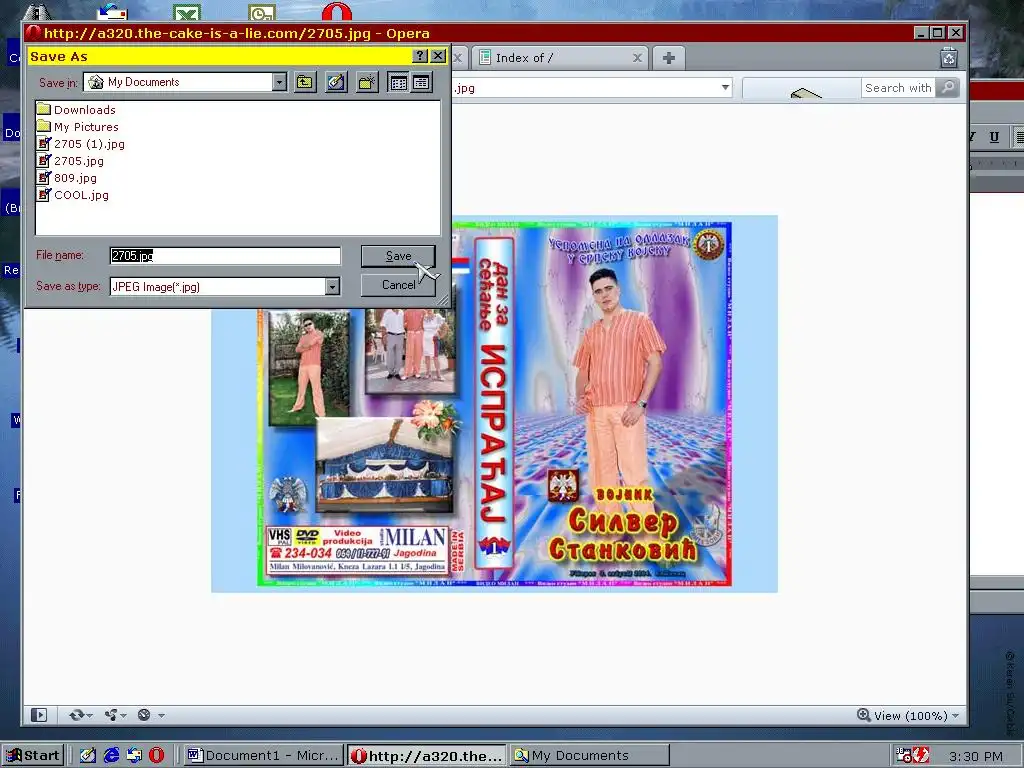Viewport: 1024px width, 768px height.
Task: Go up one folder level in Save As
Action: tap(305, 82)
